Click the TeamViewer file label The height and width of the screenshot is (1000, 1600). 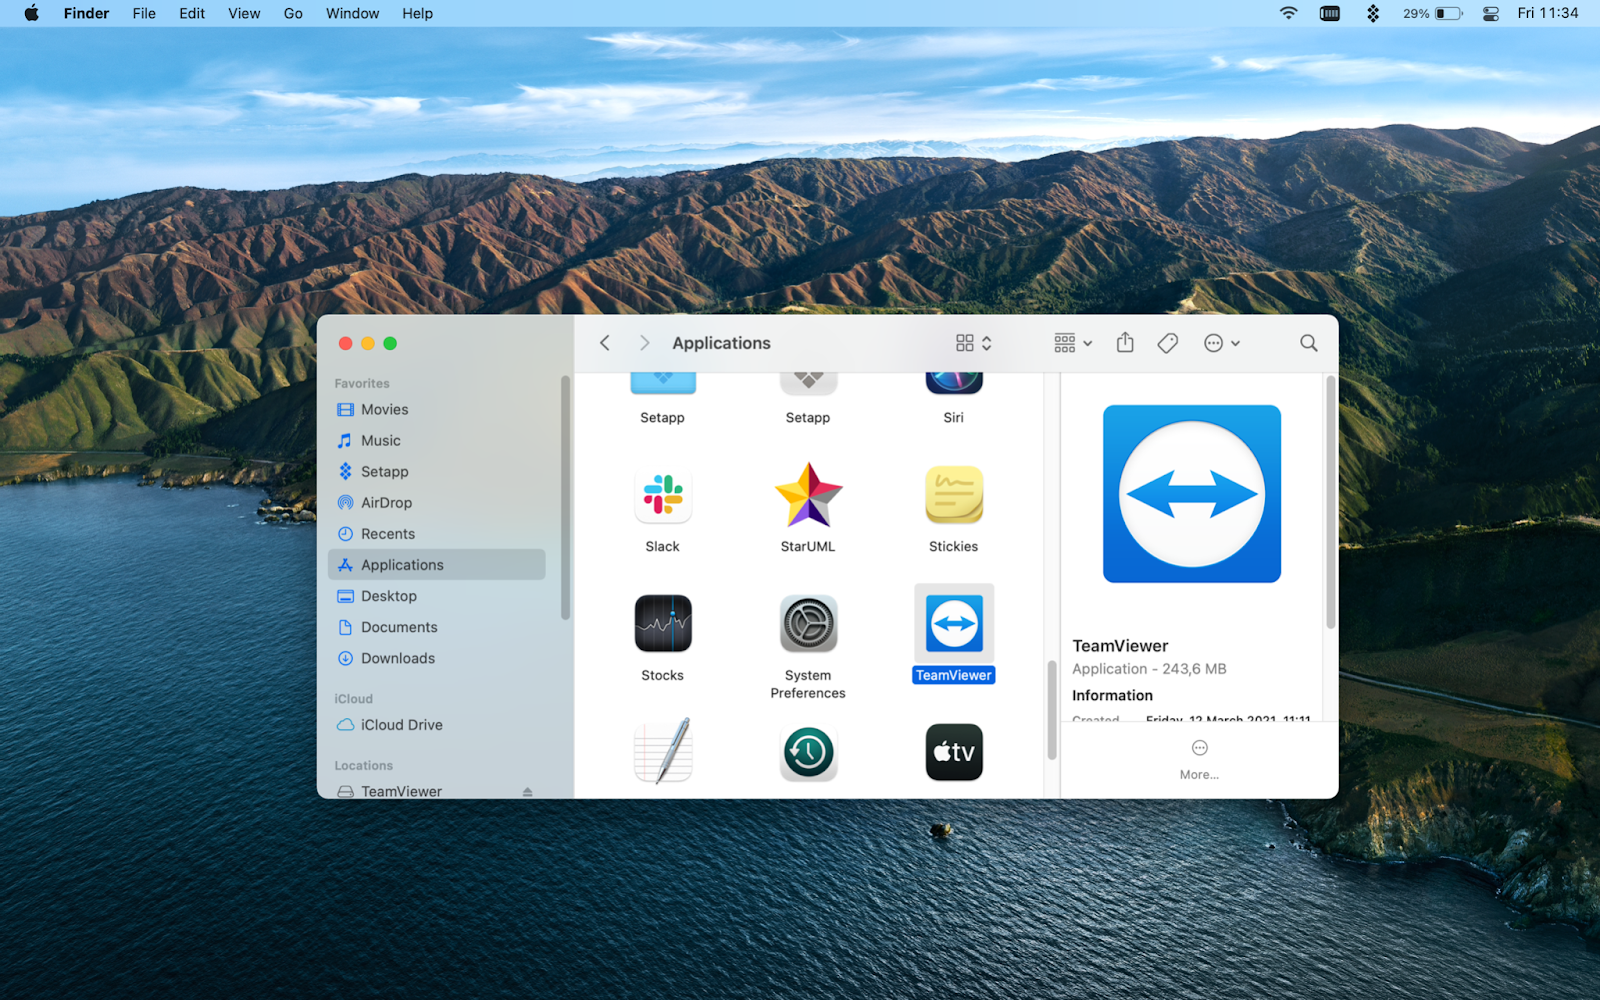click(x=954, y=676)
